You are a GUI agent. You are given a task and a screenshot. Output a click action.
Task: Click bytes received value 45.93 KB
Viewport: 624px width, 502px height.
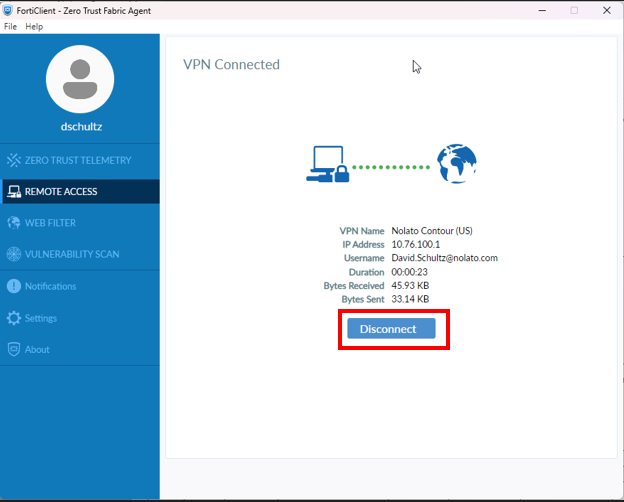pyautogui.click(x=410, y=285)
